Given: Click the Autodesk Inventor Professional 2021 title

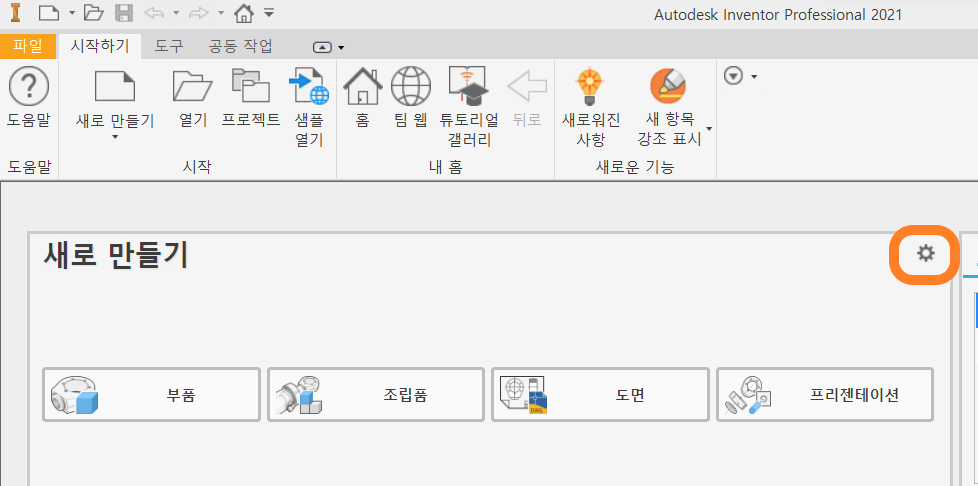Looking at the screenshot, I should (778, 14).
